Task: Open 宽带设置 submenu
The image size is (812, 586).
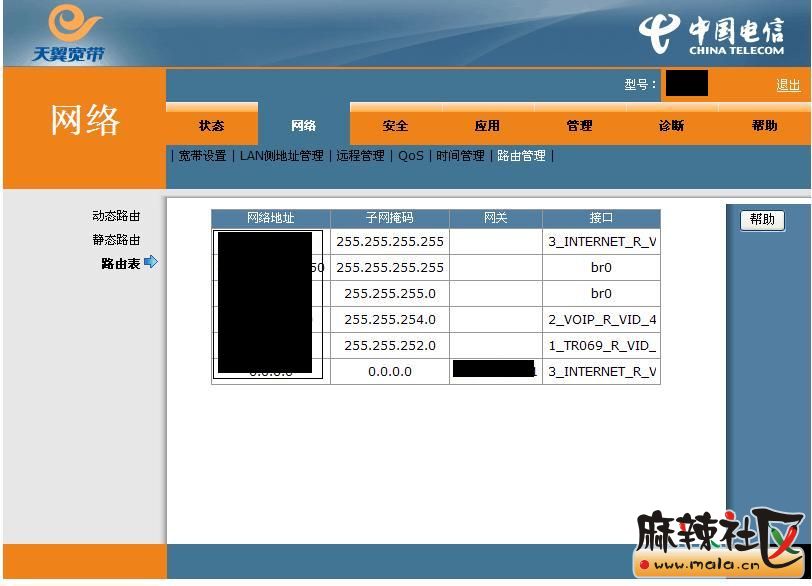Action: [x=203, y=156]
